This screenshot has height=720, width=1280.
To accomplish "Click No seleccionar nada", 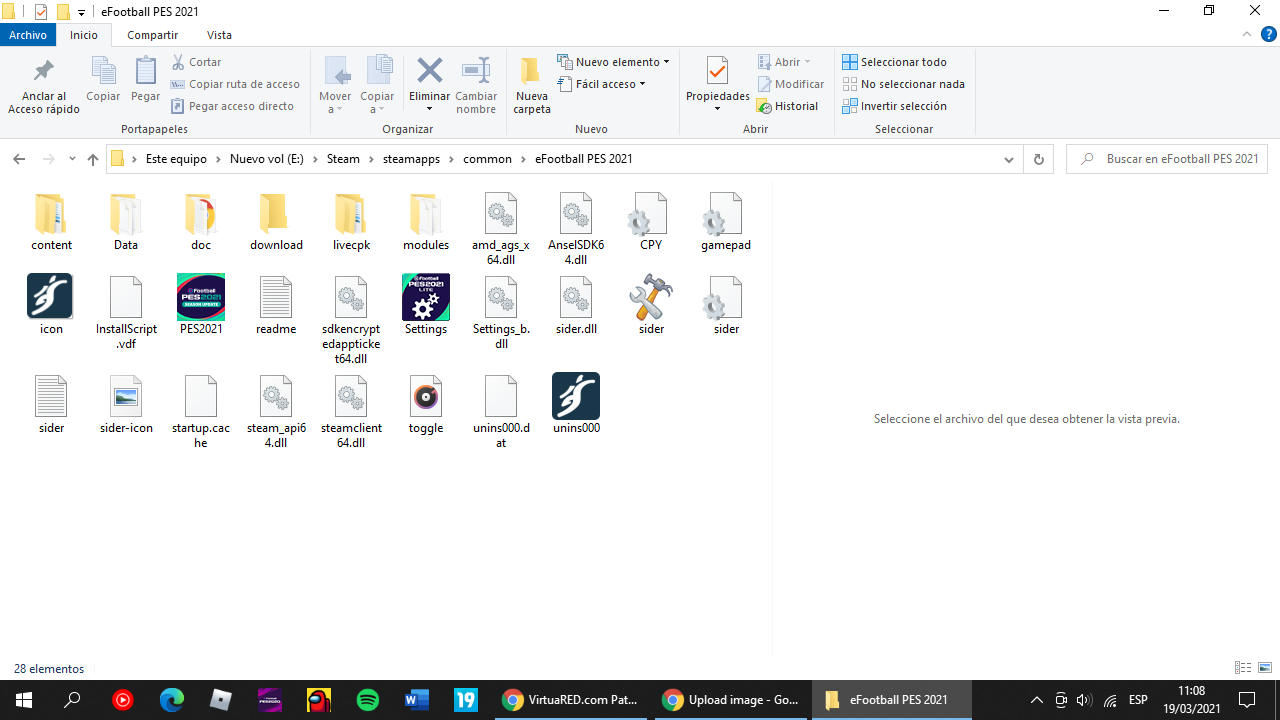I will pos(904,84).
